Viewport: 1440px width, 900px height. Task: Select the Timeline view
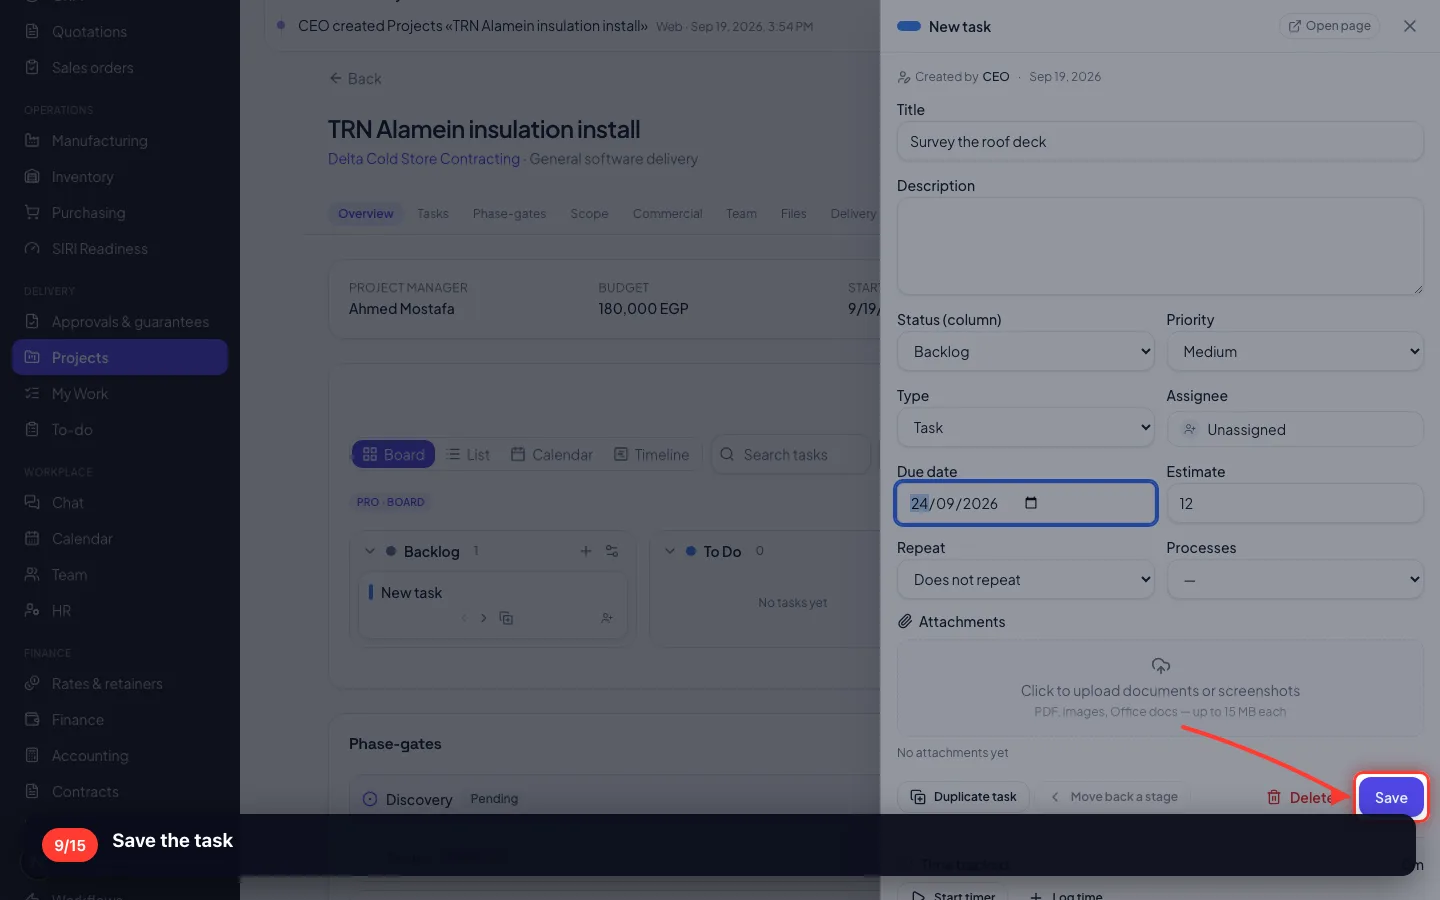652,454
